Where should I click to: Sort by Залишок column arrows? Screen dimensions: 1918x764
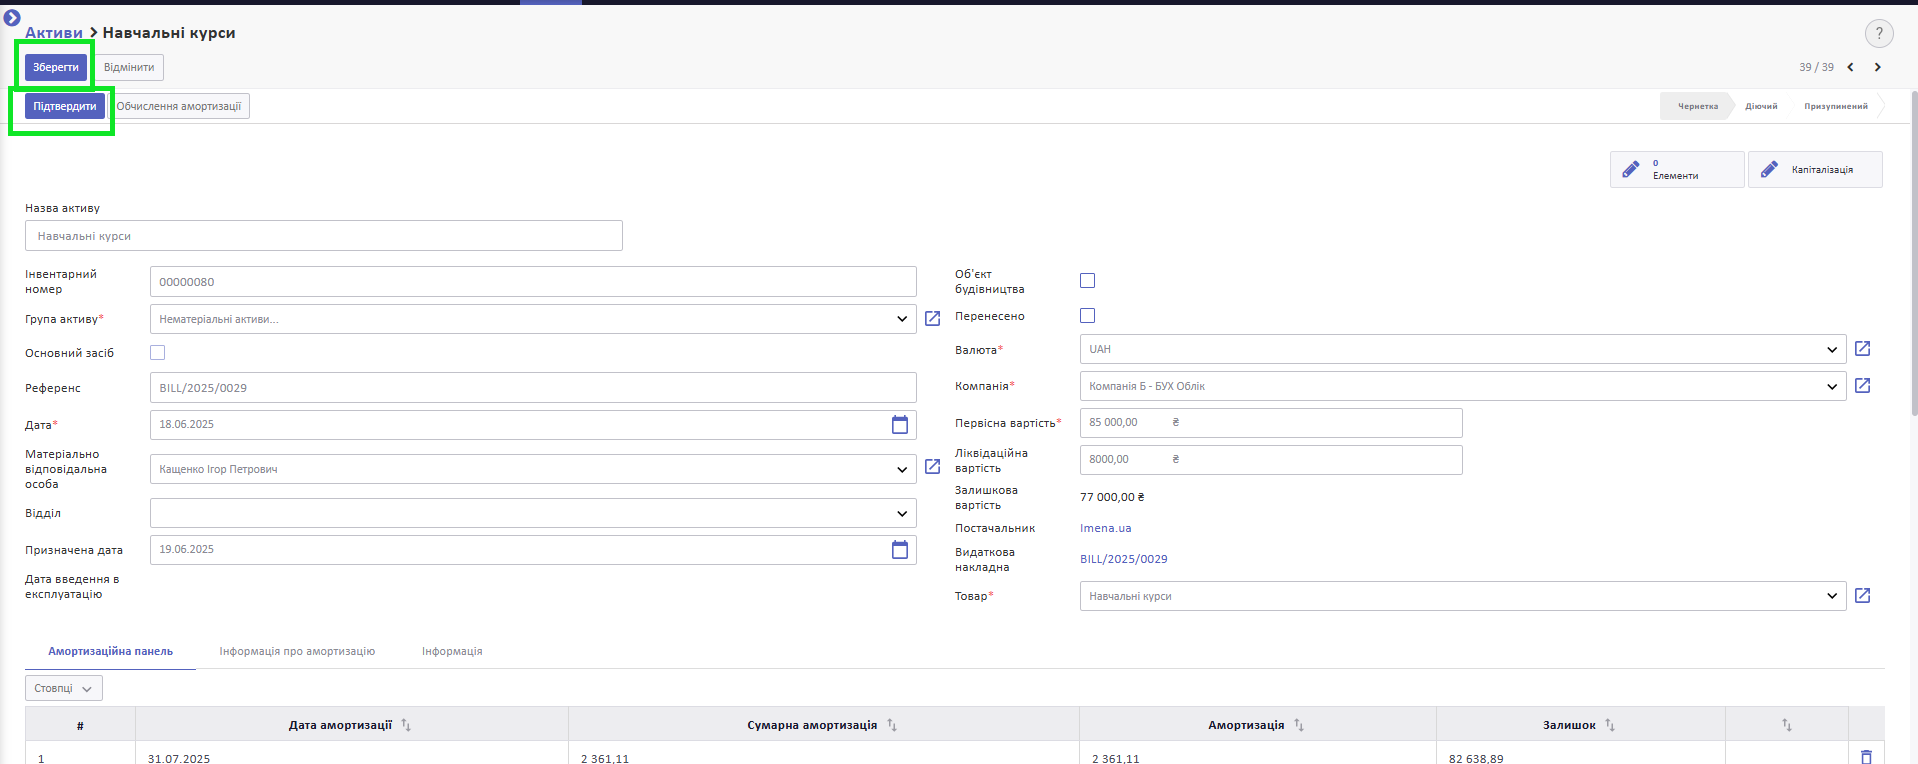(x=1610, y=724)
